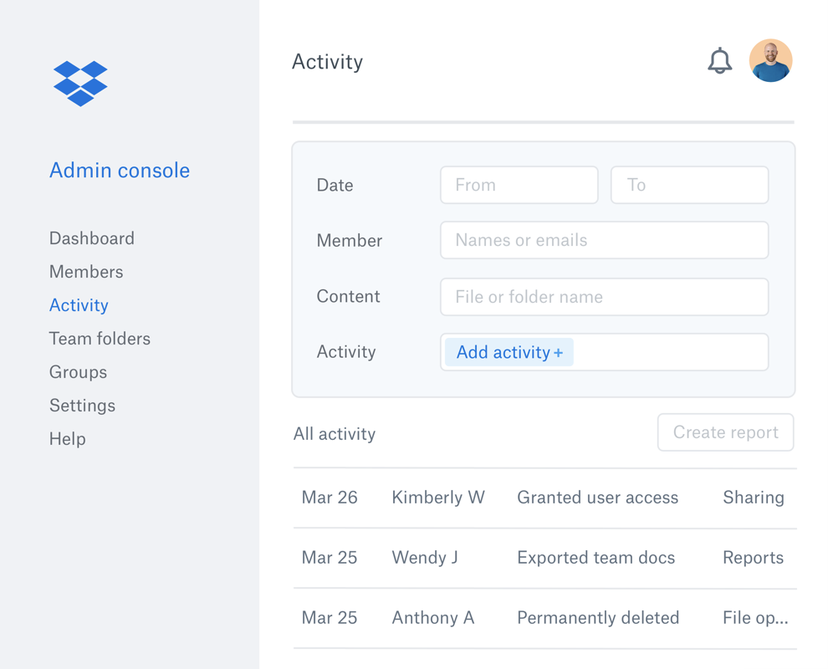Open the notifications bell
Screen dimensions: 828x669
[720, 60]
